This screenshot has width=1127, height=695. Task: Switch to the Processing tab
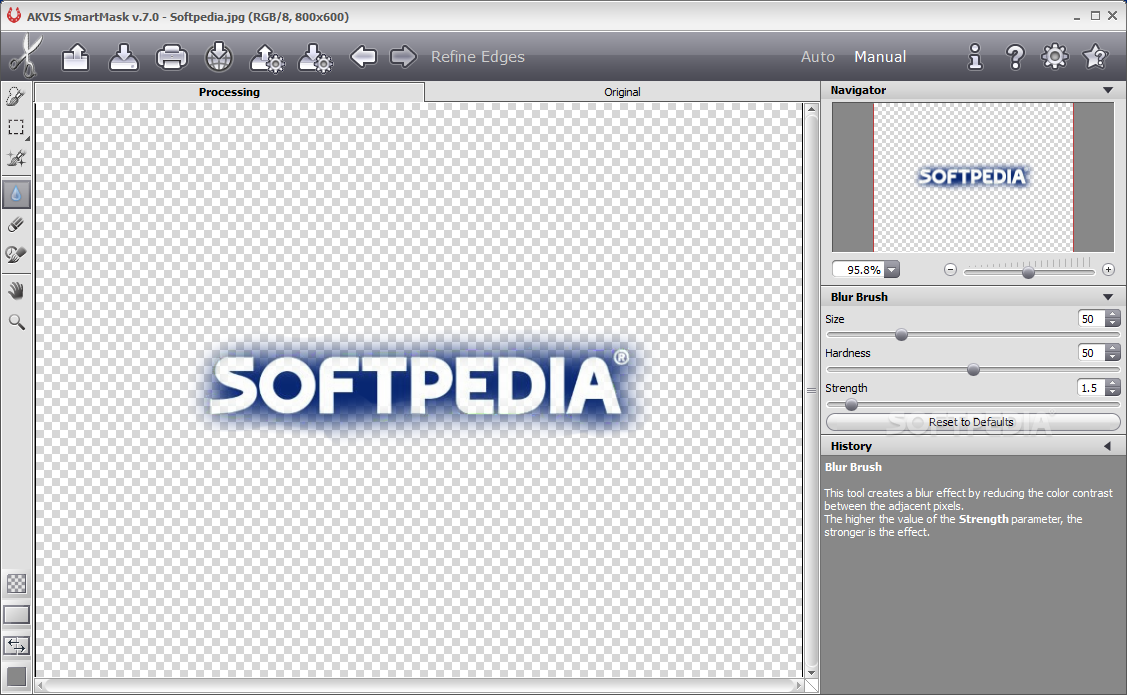tap(229, 92)
